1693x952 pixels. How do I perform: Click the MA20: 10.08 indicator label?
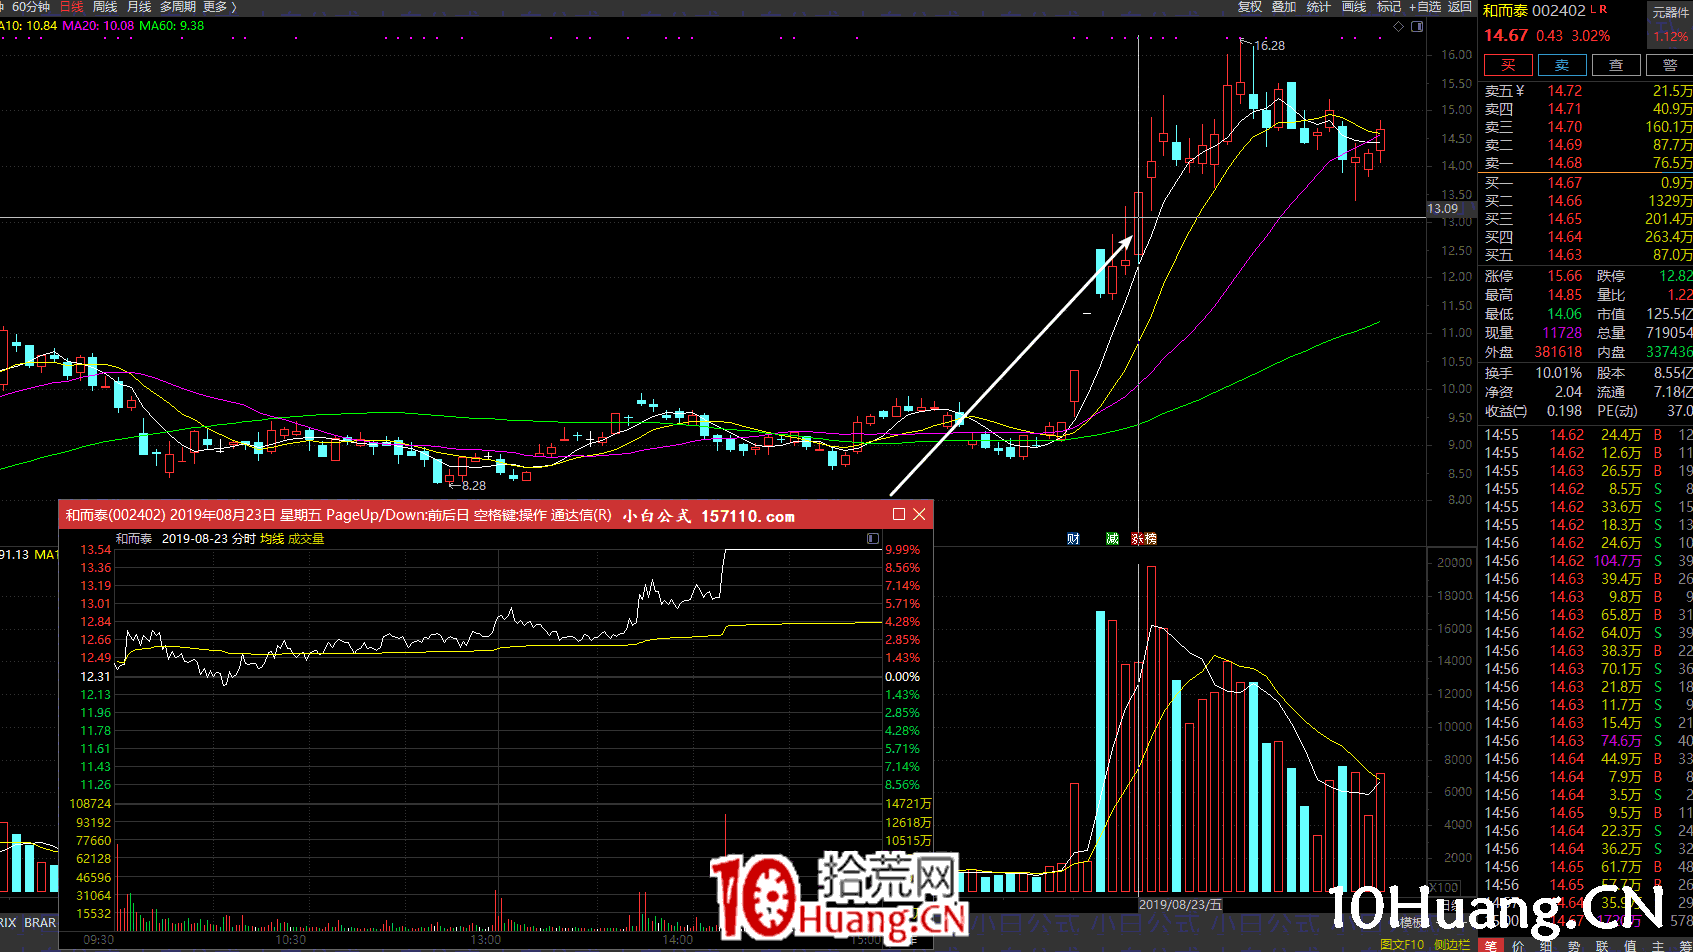pos(98,26)
